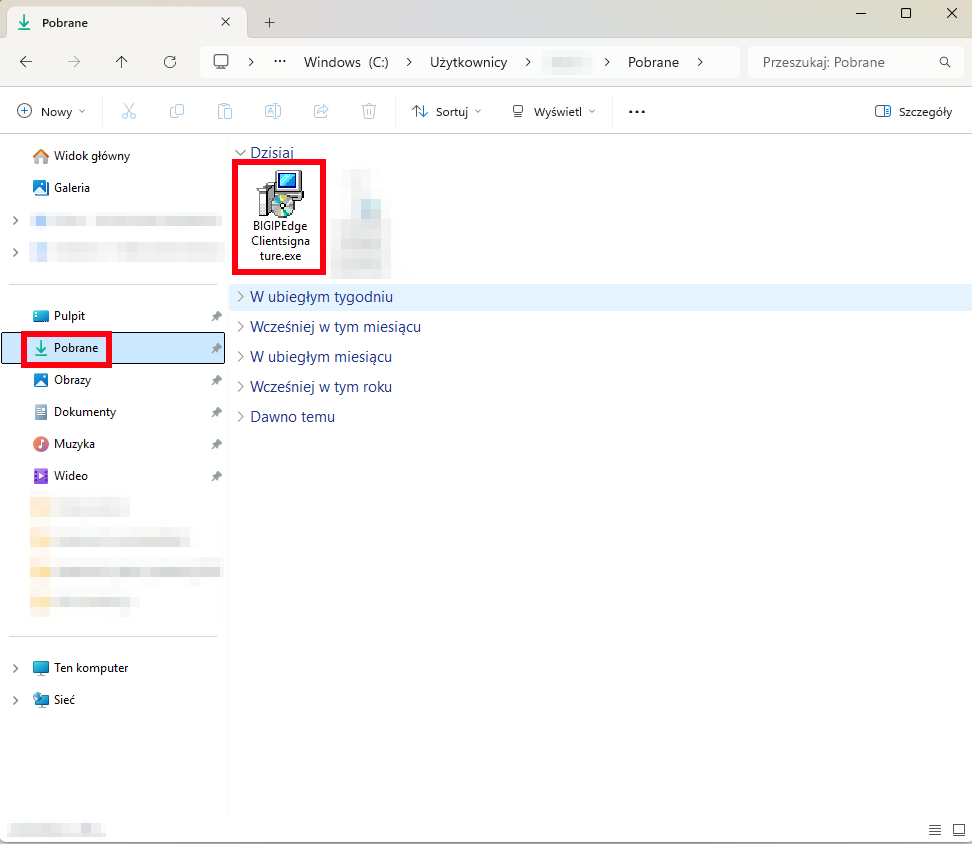Share the selected item
This screenshot has height=844, width=972.
(x=321, y=112)
